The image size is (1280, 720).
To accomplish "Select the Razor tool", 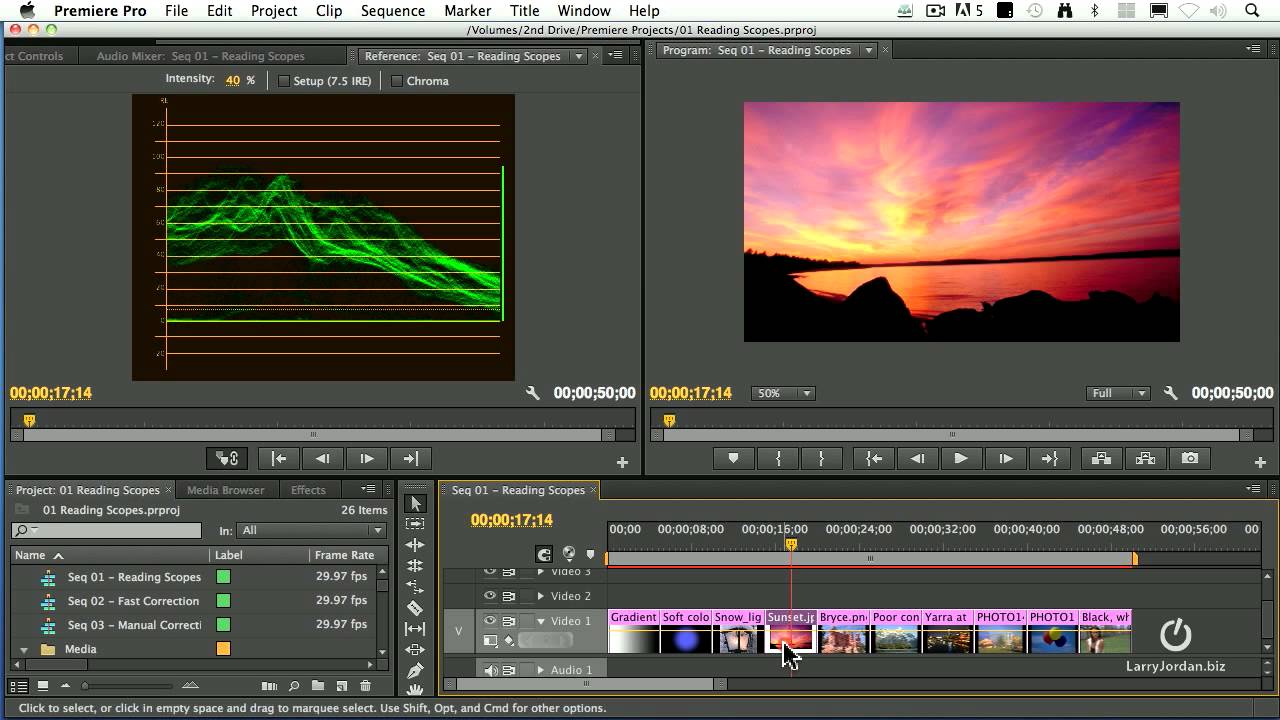I will [416, 608].
